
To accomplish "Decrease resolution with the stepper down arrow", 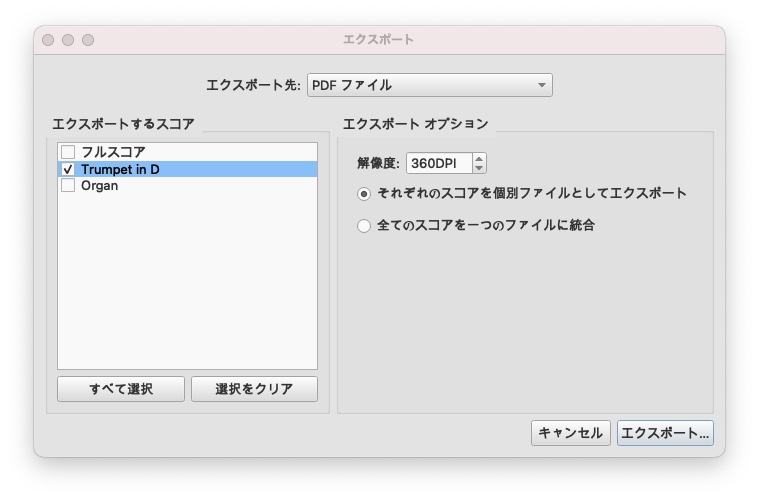I will point(479,168).
